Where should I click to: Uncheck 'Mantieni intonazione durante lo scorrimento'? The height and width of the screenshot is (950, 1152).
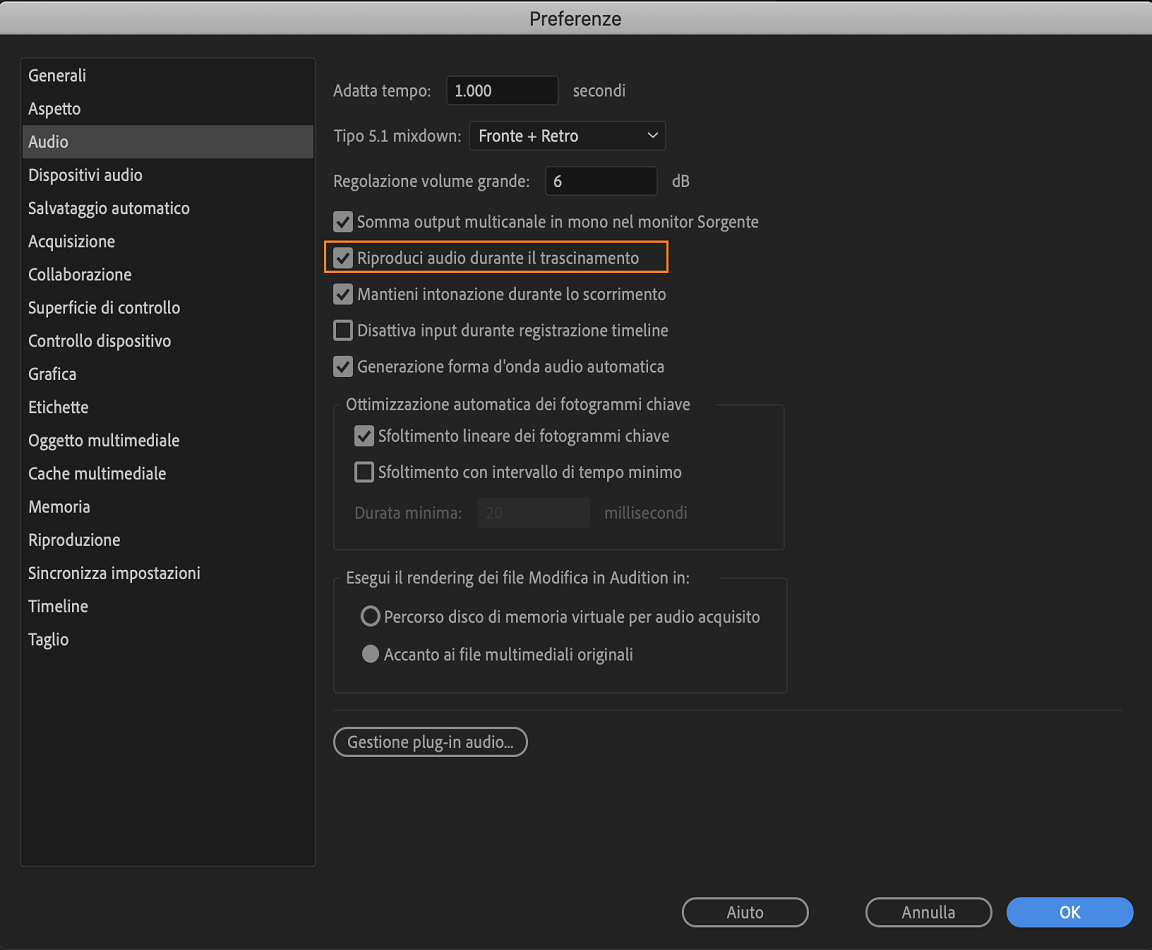pos(343,294)
